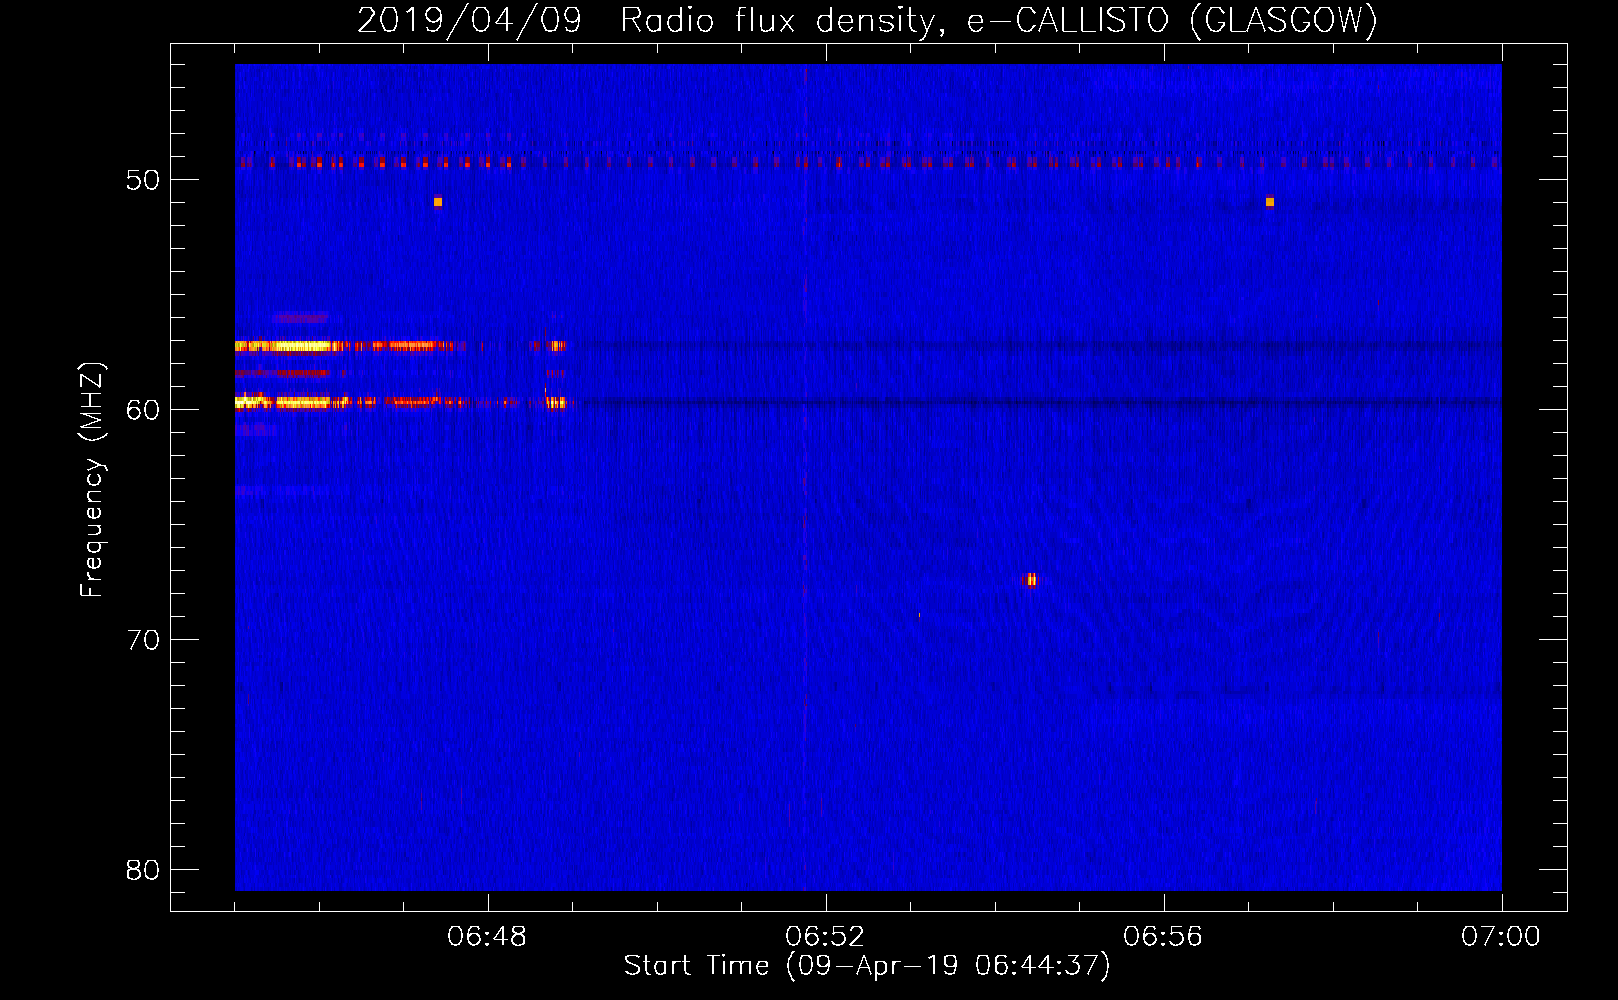The height and width of the screenshot is (1000, 1618).
Task: Click the 06:52 time tick label
Action: 825,937
